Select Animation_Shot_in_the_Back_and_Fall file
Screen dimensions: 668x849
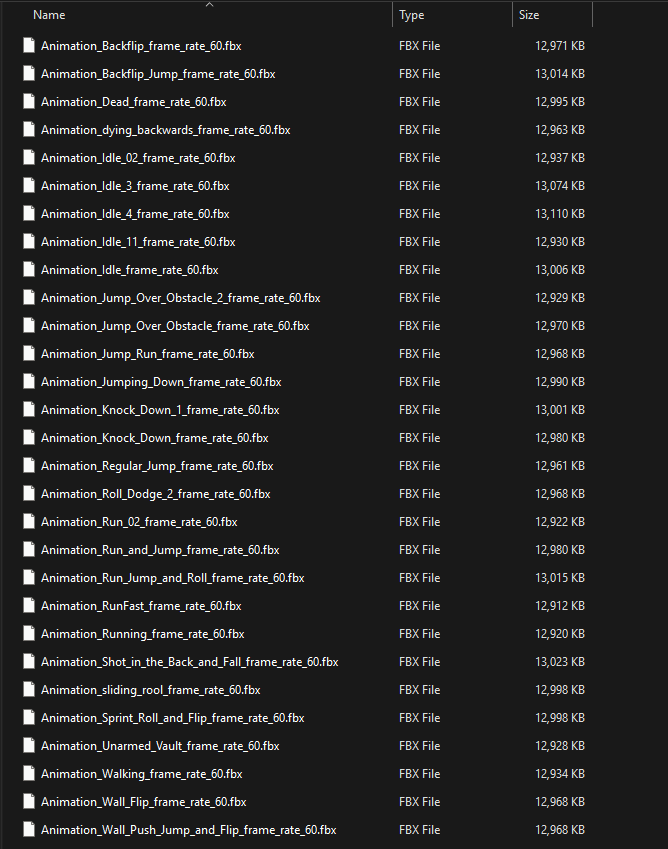click(x=189, y=662)
